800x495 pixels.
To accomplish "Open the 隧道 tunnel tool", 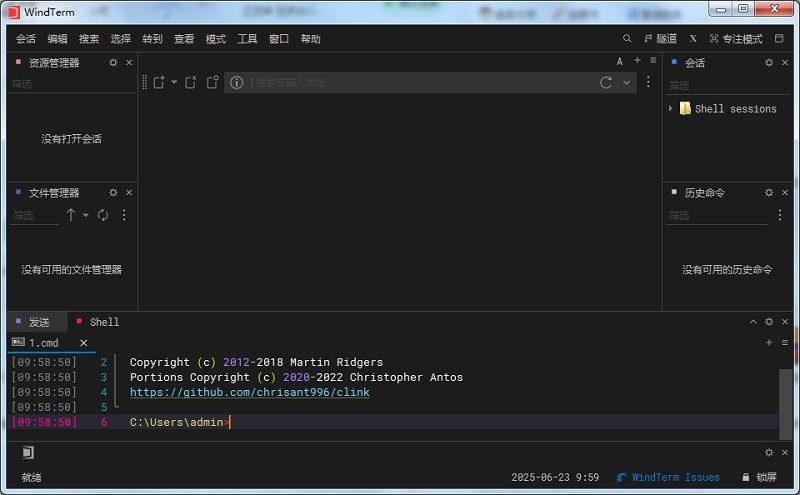I will click(660, 39).
